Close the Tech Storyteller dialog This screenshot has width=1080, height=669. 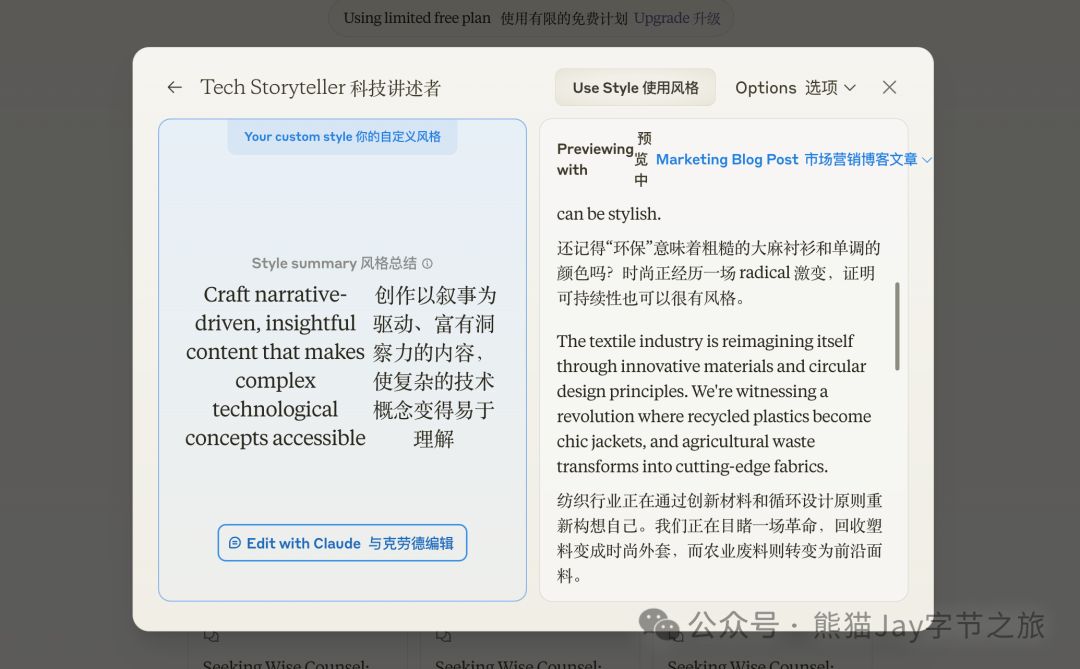pyautogui.click(x=889, y=88)
